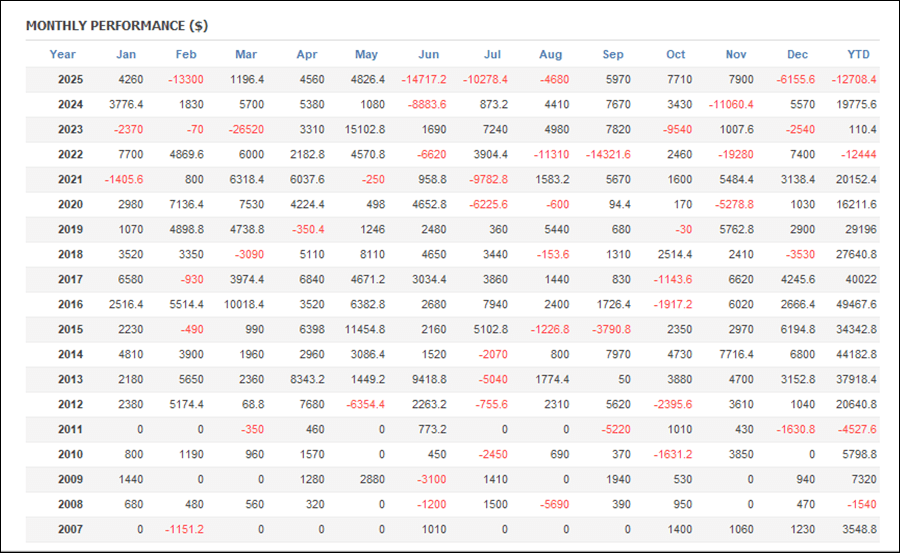
Task: Click the Sep column header
Action: pyautogui.click(x=613, y=54)
